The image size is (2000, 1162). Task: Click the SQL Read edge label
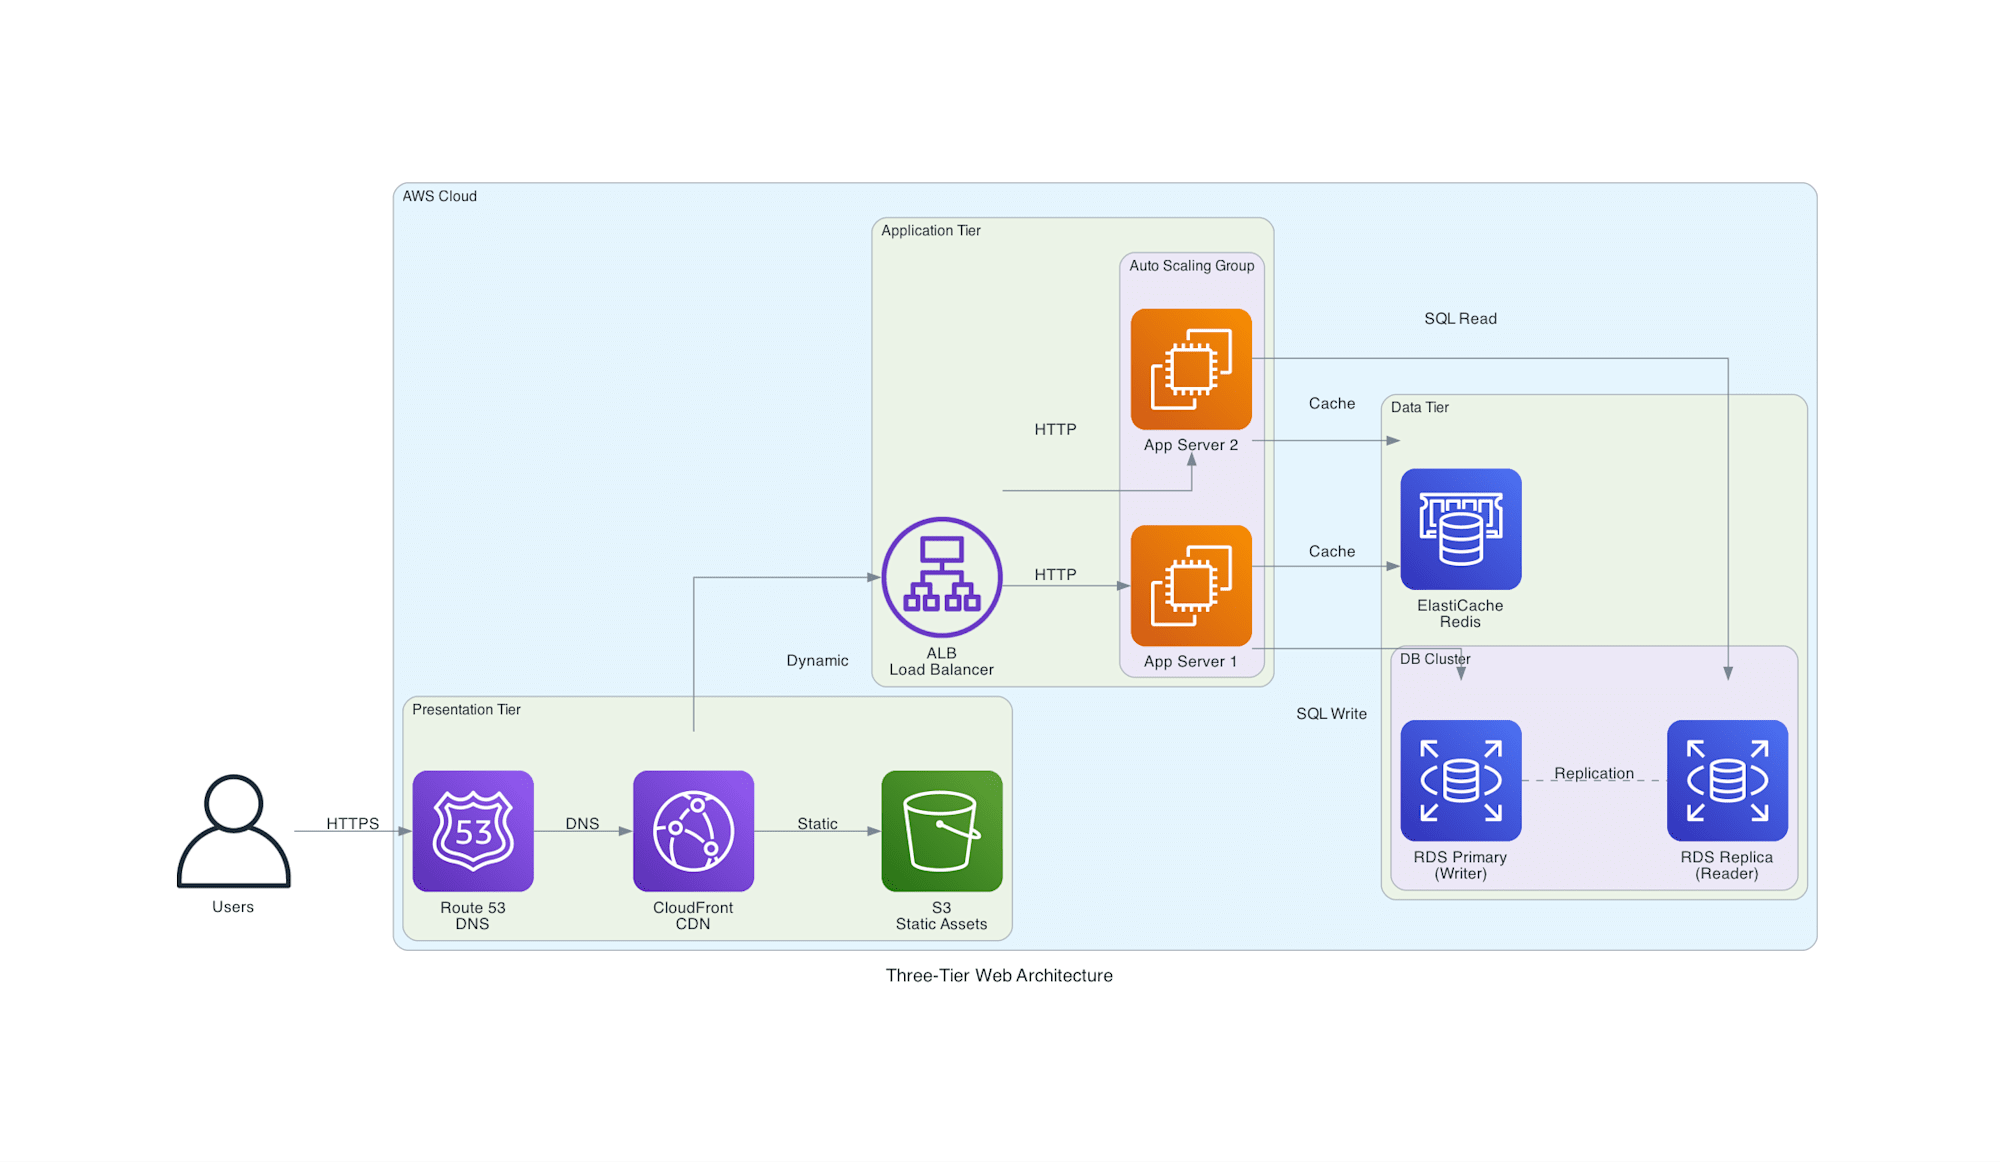point(1460,318)
